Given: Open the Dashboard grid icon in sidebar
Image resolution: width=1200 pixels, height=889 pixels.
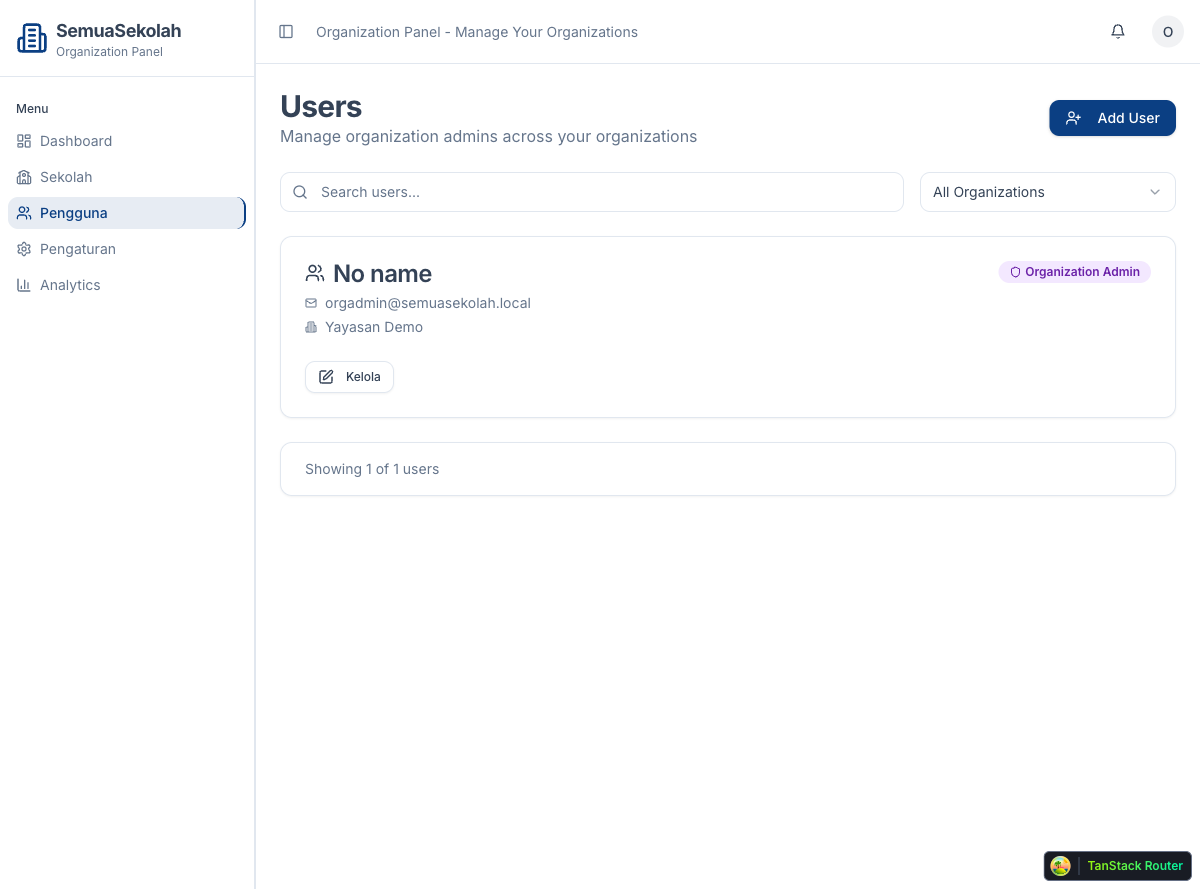Looking at the screenshot, I should click(x=23, y=141).
